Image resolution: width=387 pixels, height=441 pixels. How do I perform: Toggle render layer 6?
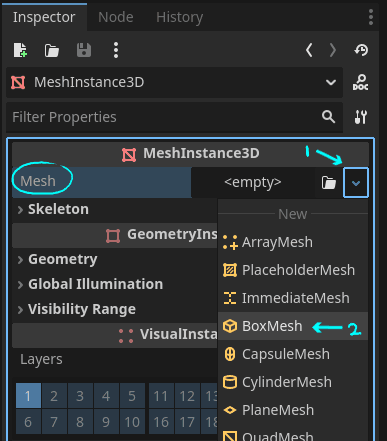28,422
